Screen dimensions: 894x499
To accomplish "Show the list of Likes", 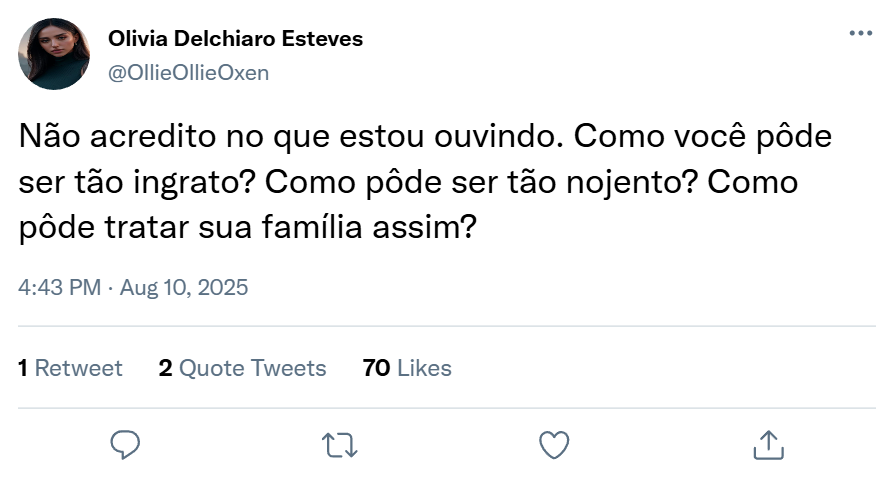I will [424, 368].
